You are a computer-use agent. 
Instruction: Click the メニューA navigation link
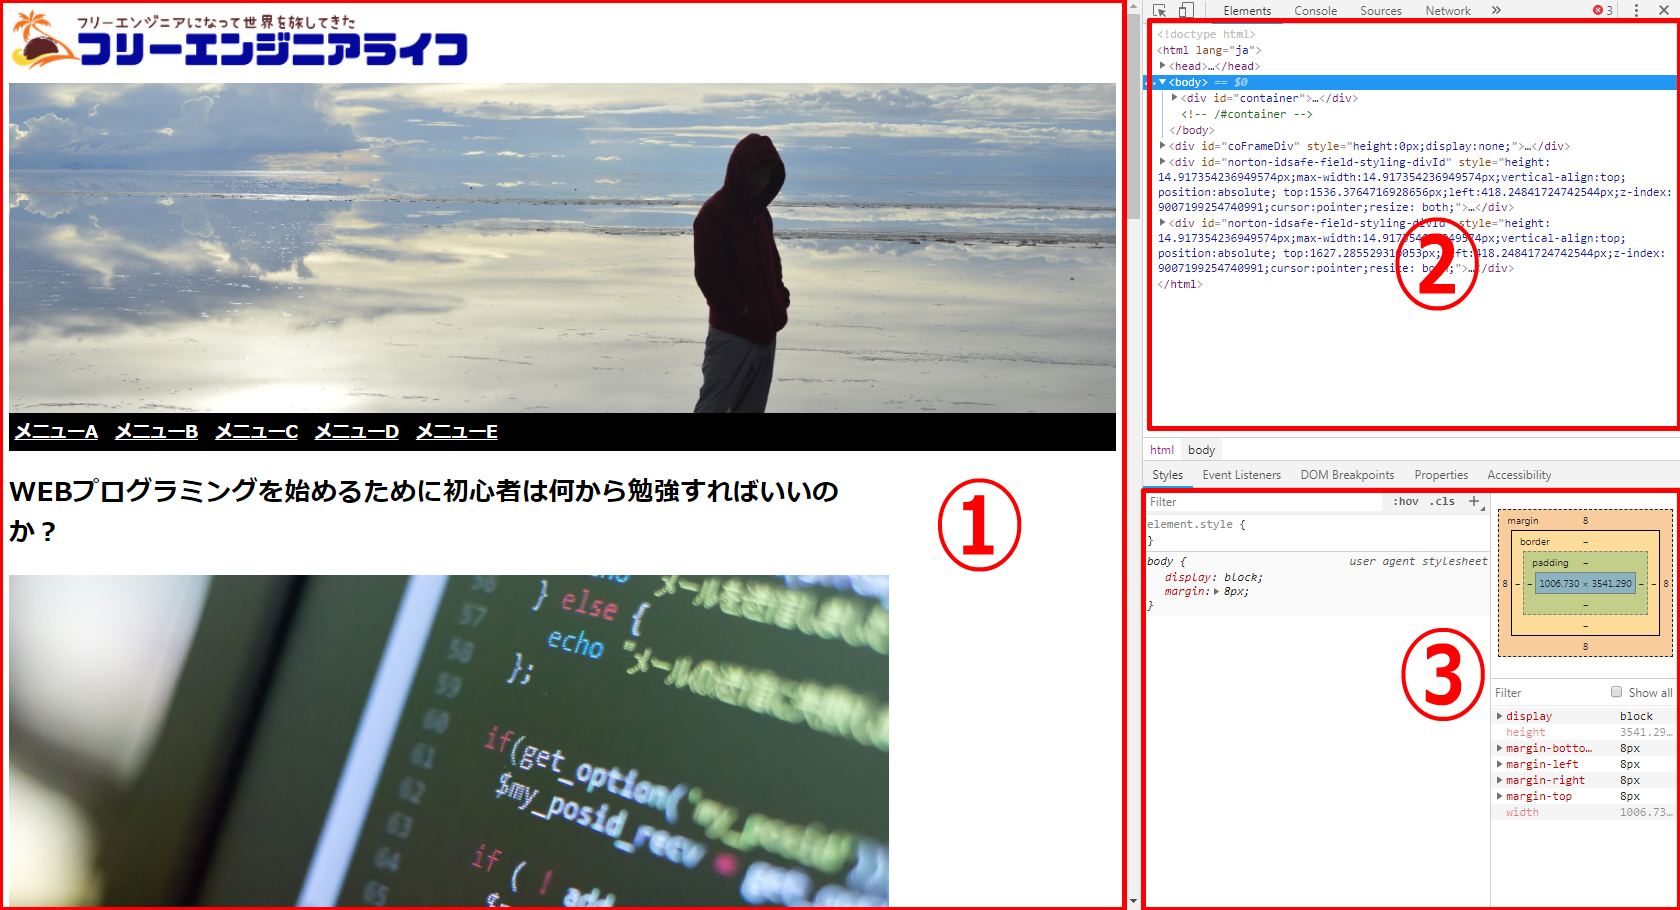click(x=56, y=431)
